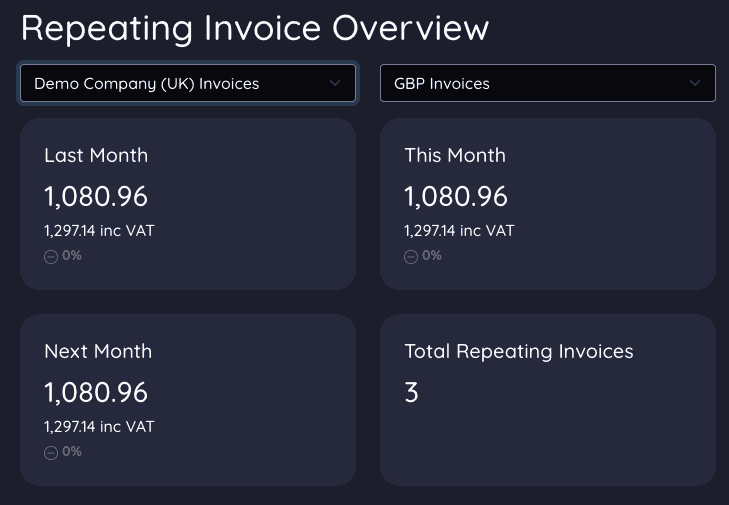Viewport: 729px width, 505px height.
Task: Click the no-change circle icon under This Month
Action: point(410,256)
